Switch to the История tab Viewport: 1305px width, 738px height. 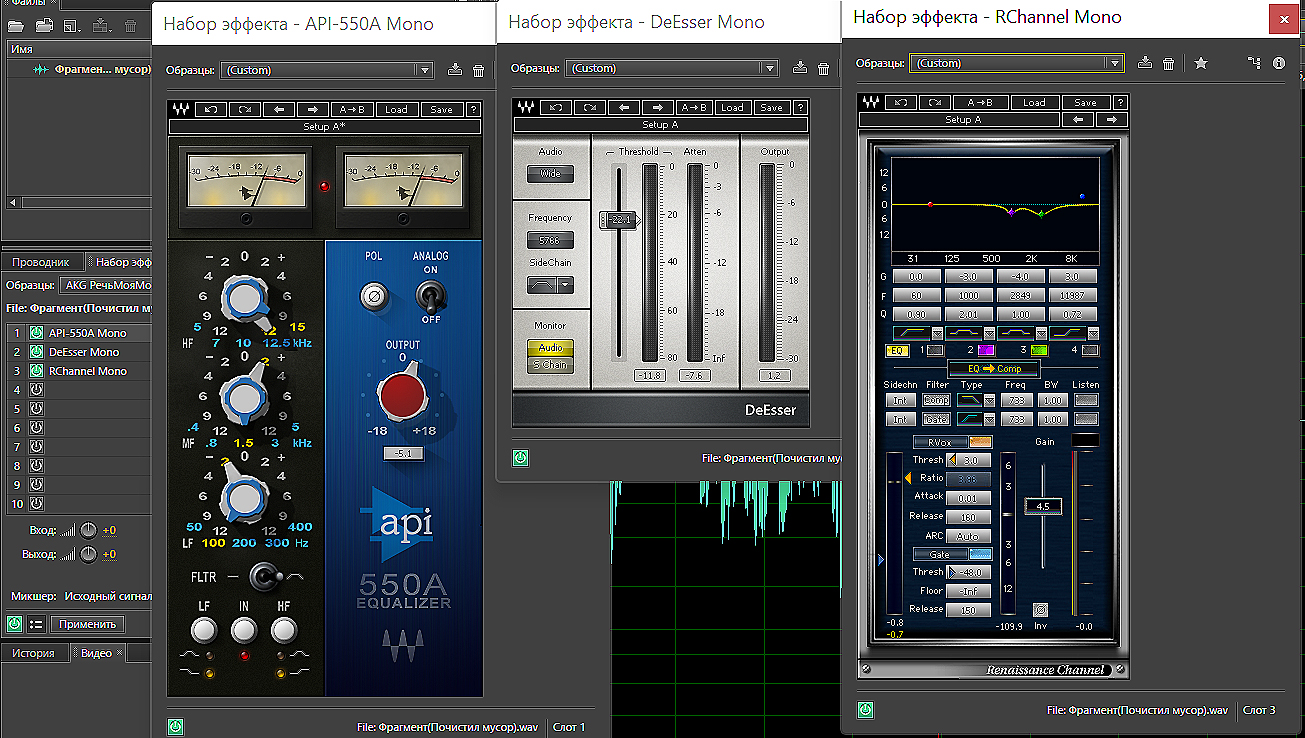33,653
